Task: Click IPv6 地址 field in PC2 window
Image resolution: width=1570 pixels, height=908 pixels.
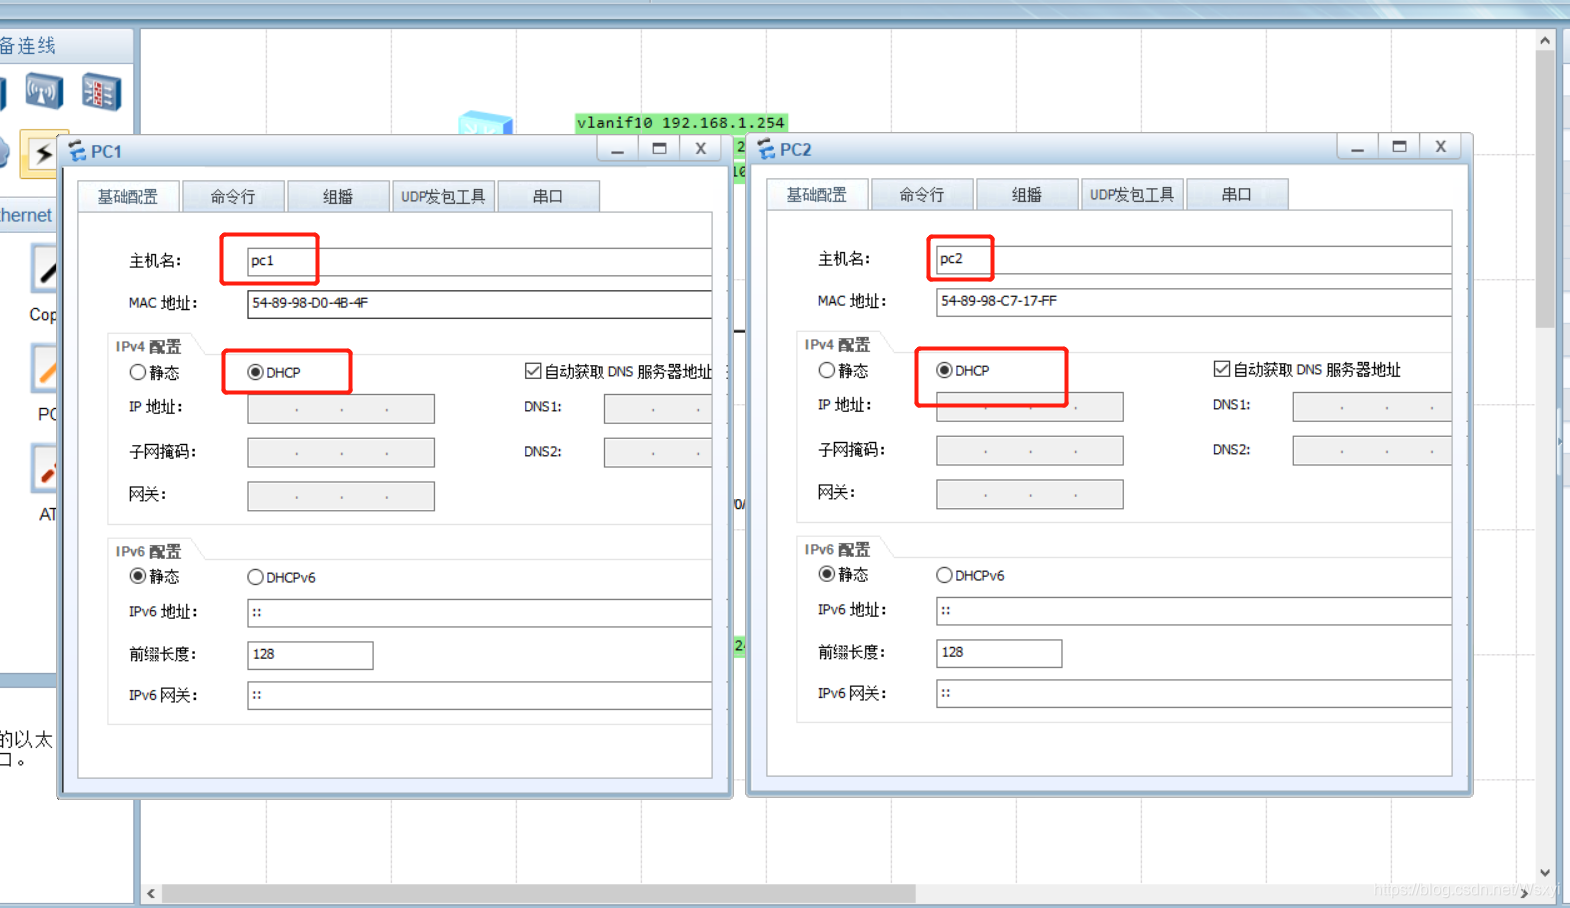Action: click(x=1193, y=610)
